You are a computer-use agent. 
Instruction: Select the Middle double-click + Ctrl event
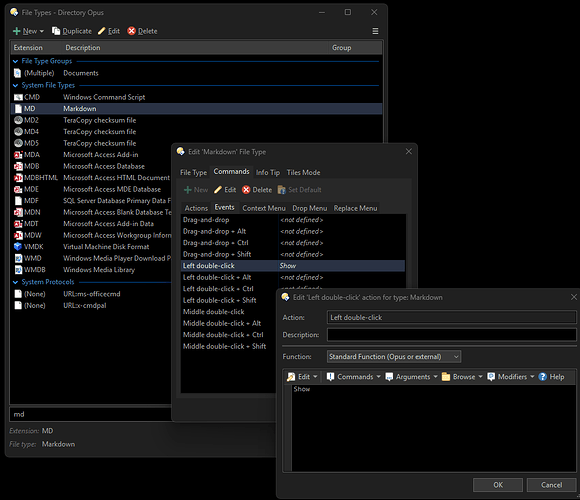click(x=229, y=335)
